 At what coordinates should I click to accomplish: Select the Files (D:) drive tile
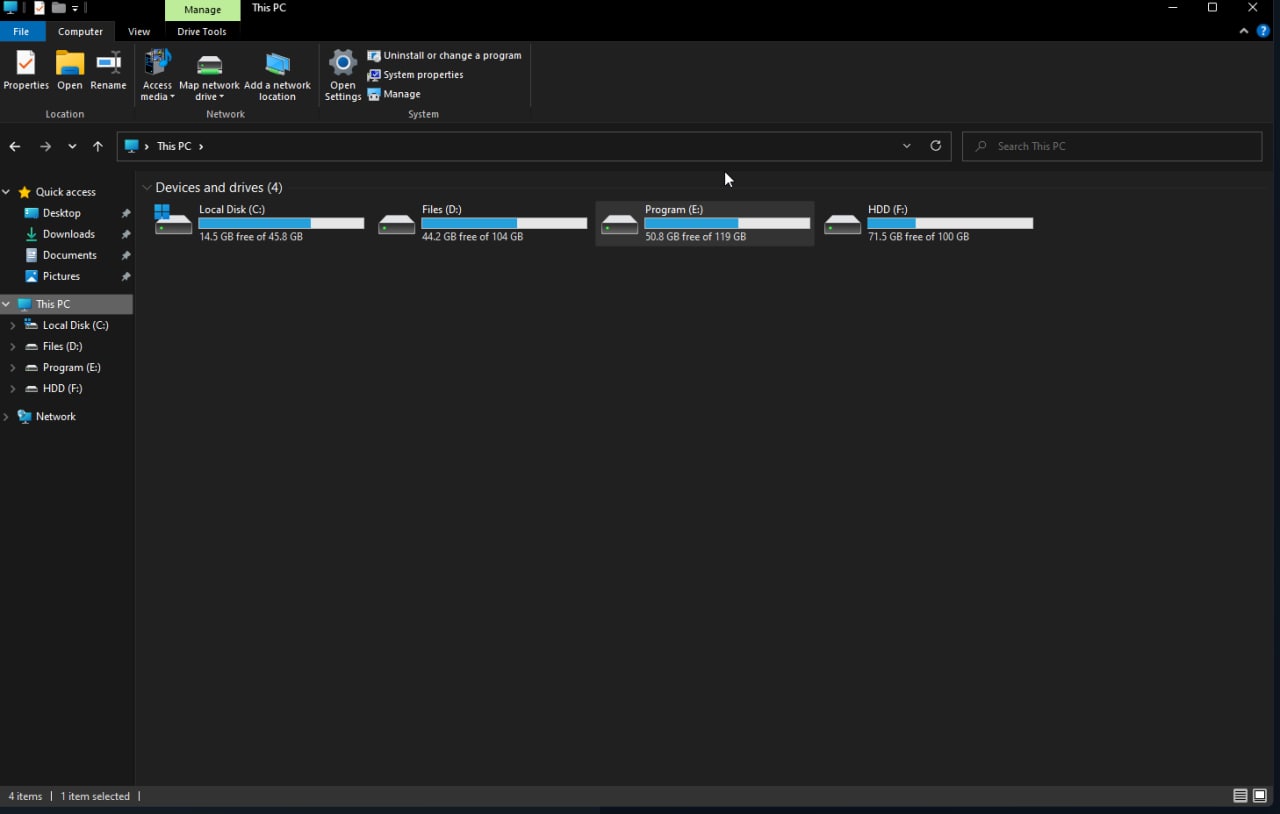483,223
